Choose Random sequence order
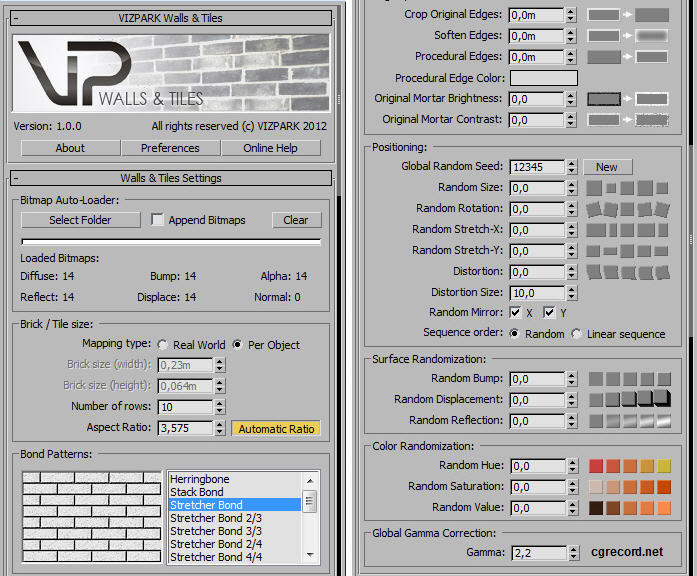697x576 pixels. (x=514, y=333)
